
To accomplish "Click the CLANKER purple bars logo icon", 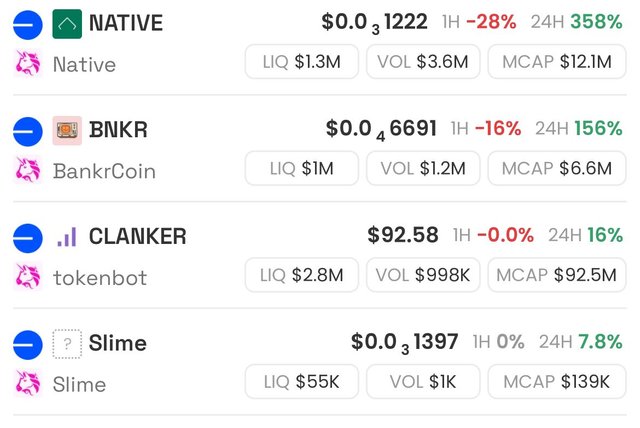I will point(67,236).
